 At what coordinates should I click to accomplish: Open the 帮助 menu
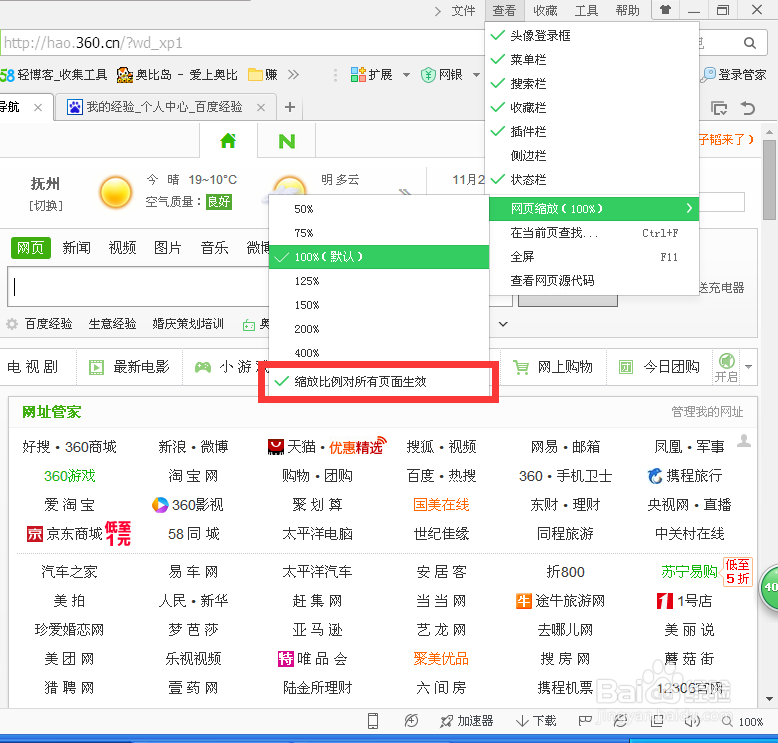pos(628,10)
